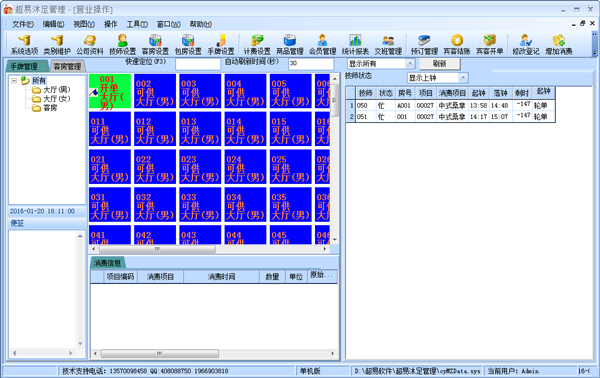Open 包房设置 toolbar icon
Screen dimensions: 600x378
point(188,45)
